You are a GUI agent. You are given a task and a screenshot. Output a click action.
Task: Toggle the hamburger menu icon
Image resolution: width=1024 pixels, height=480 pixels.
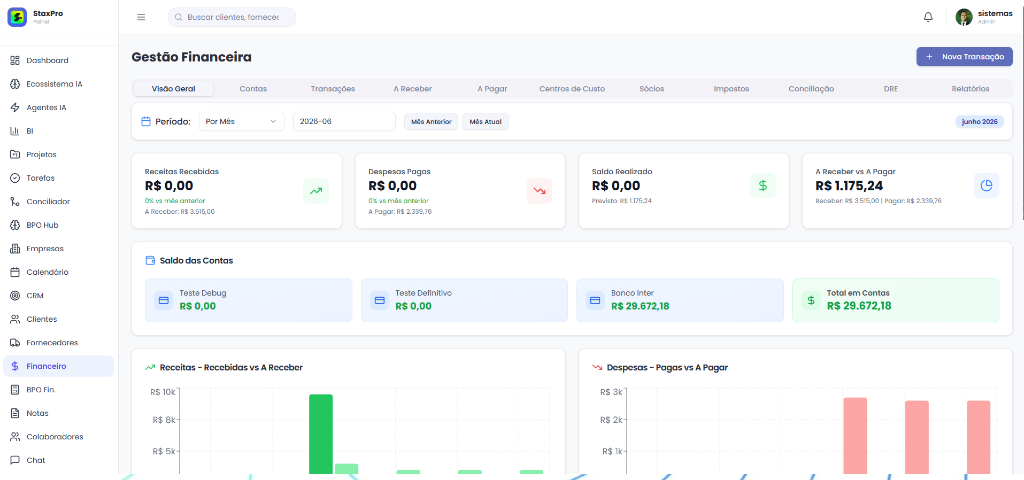(141, 17)
